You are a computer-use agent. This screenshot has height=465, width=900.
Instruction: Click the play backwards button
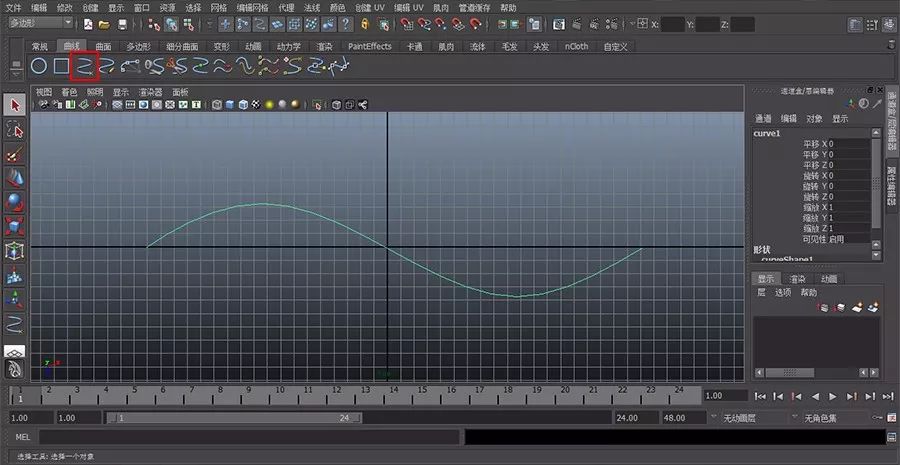(x=815, y=396)
